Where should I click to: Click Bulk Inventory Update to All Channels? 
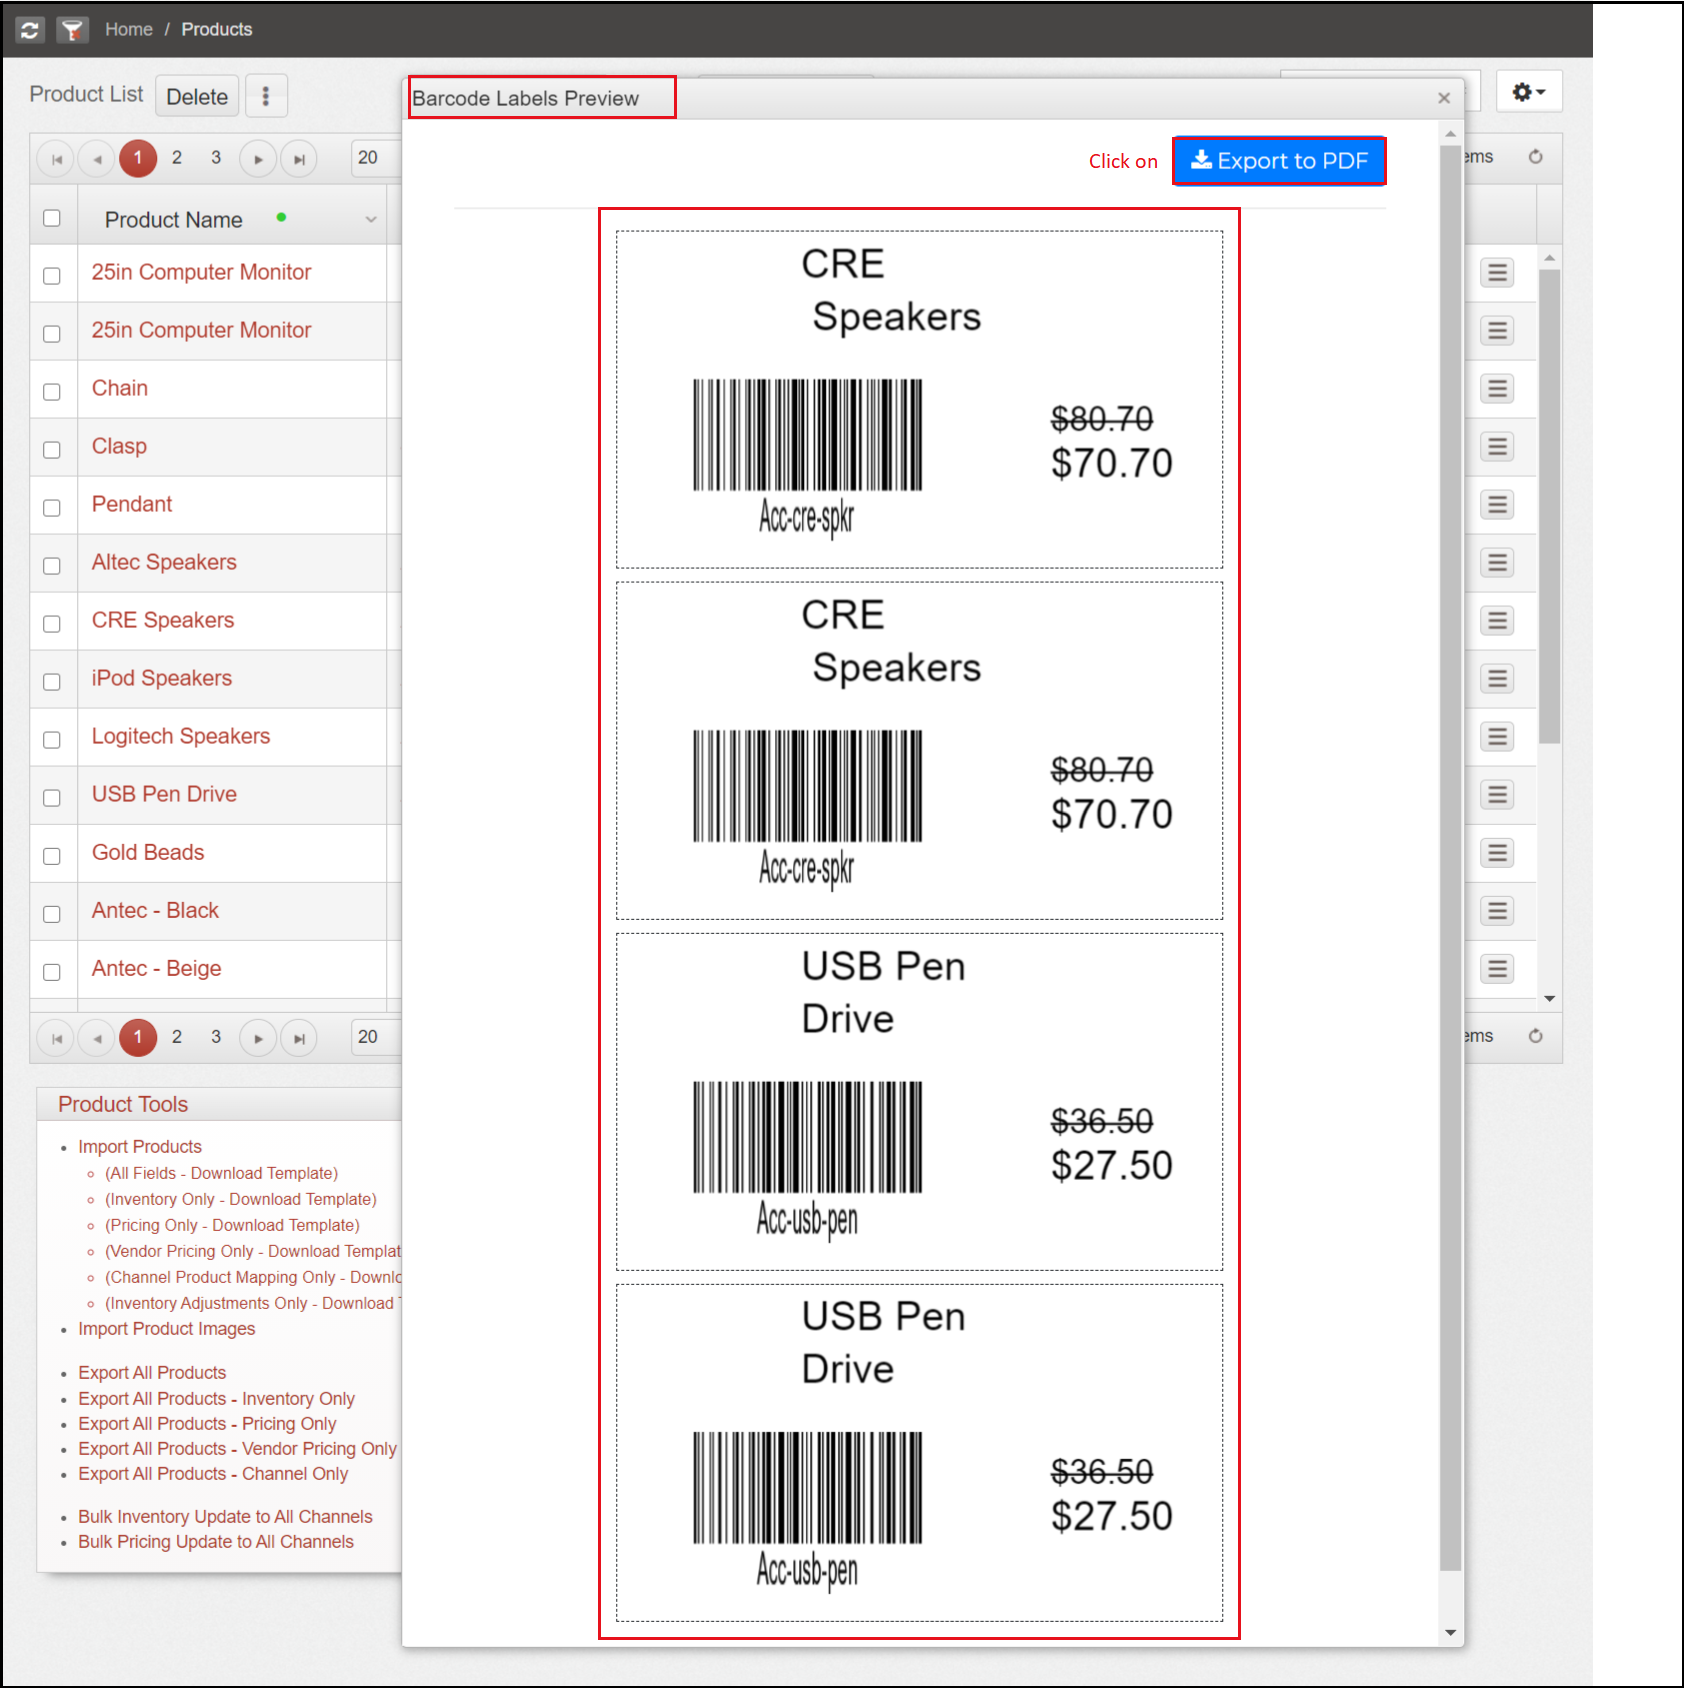(225, 1517)
